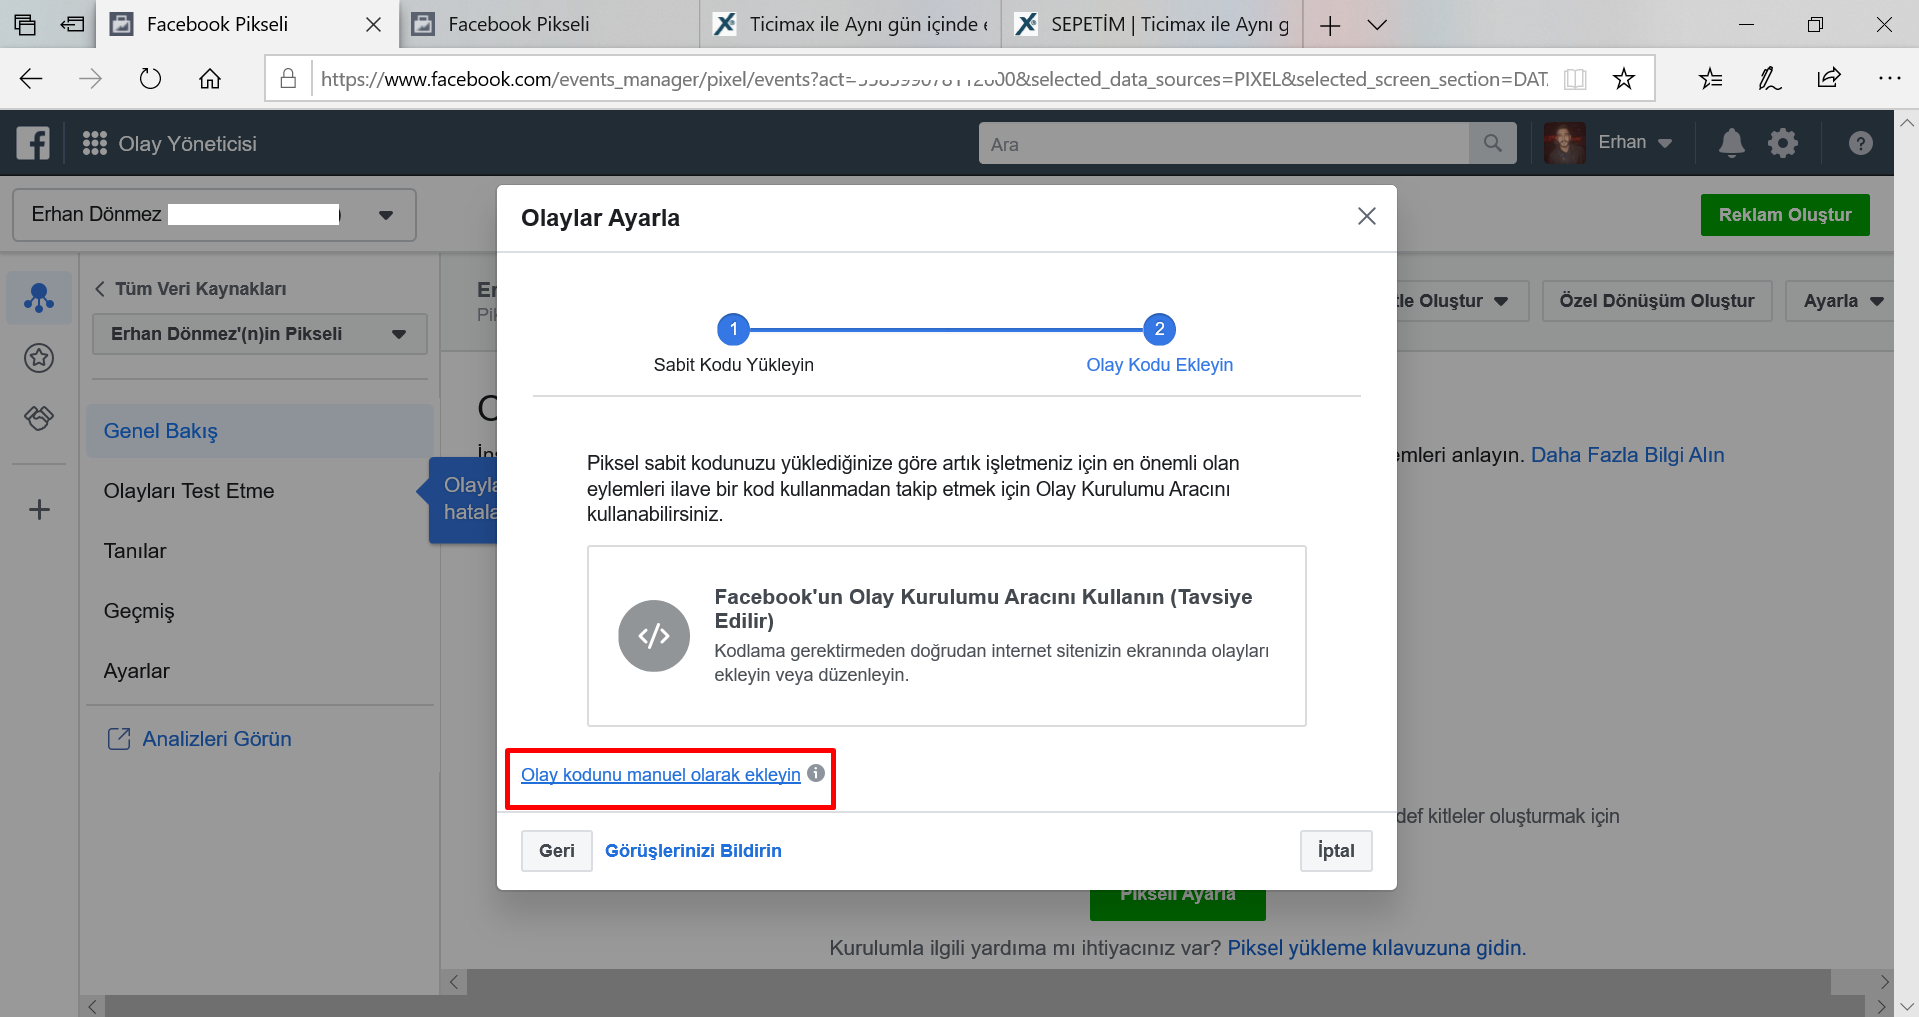
Task: Open the notifications bell
Action: point(1732,143)
